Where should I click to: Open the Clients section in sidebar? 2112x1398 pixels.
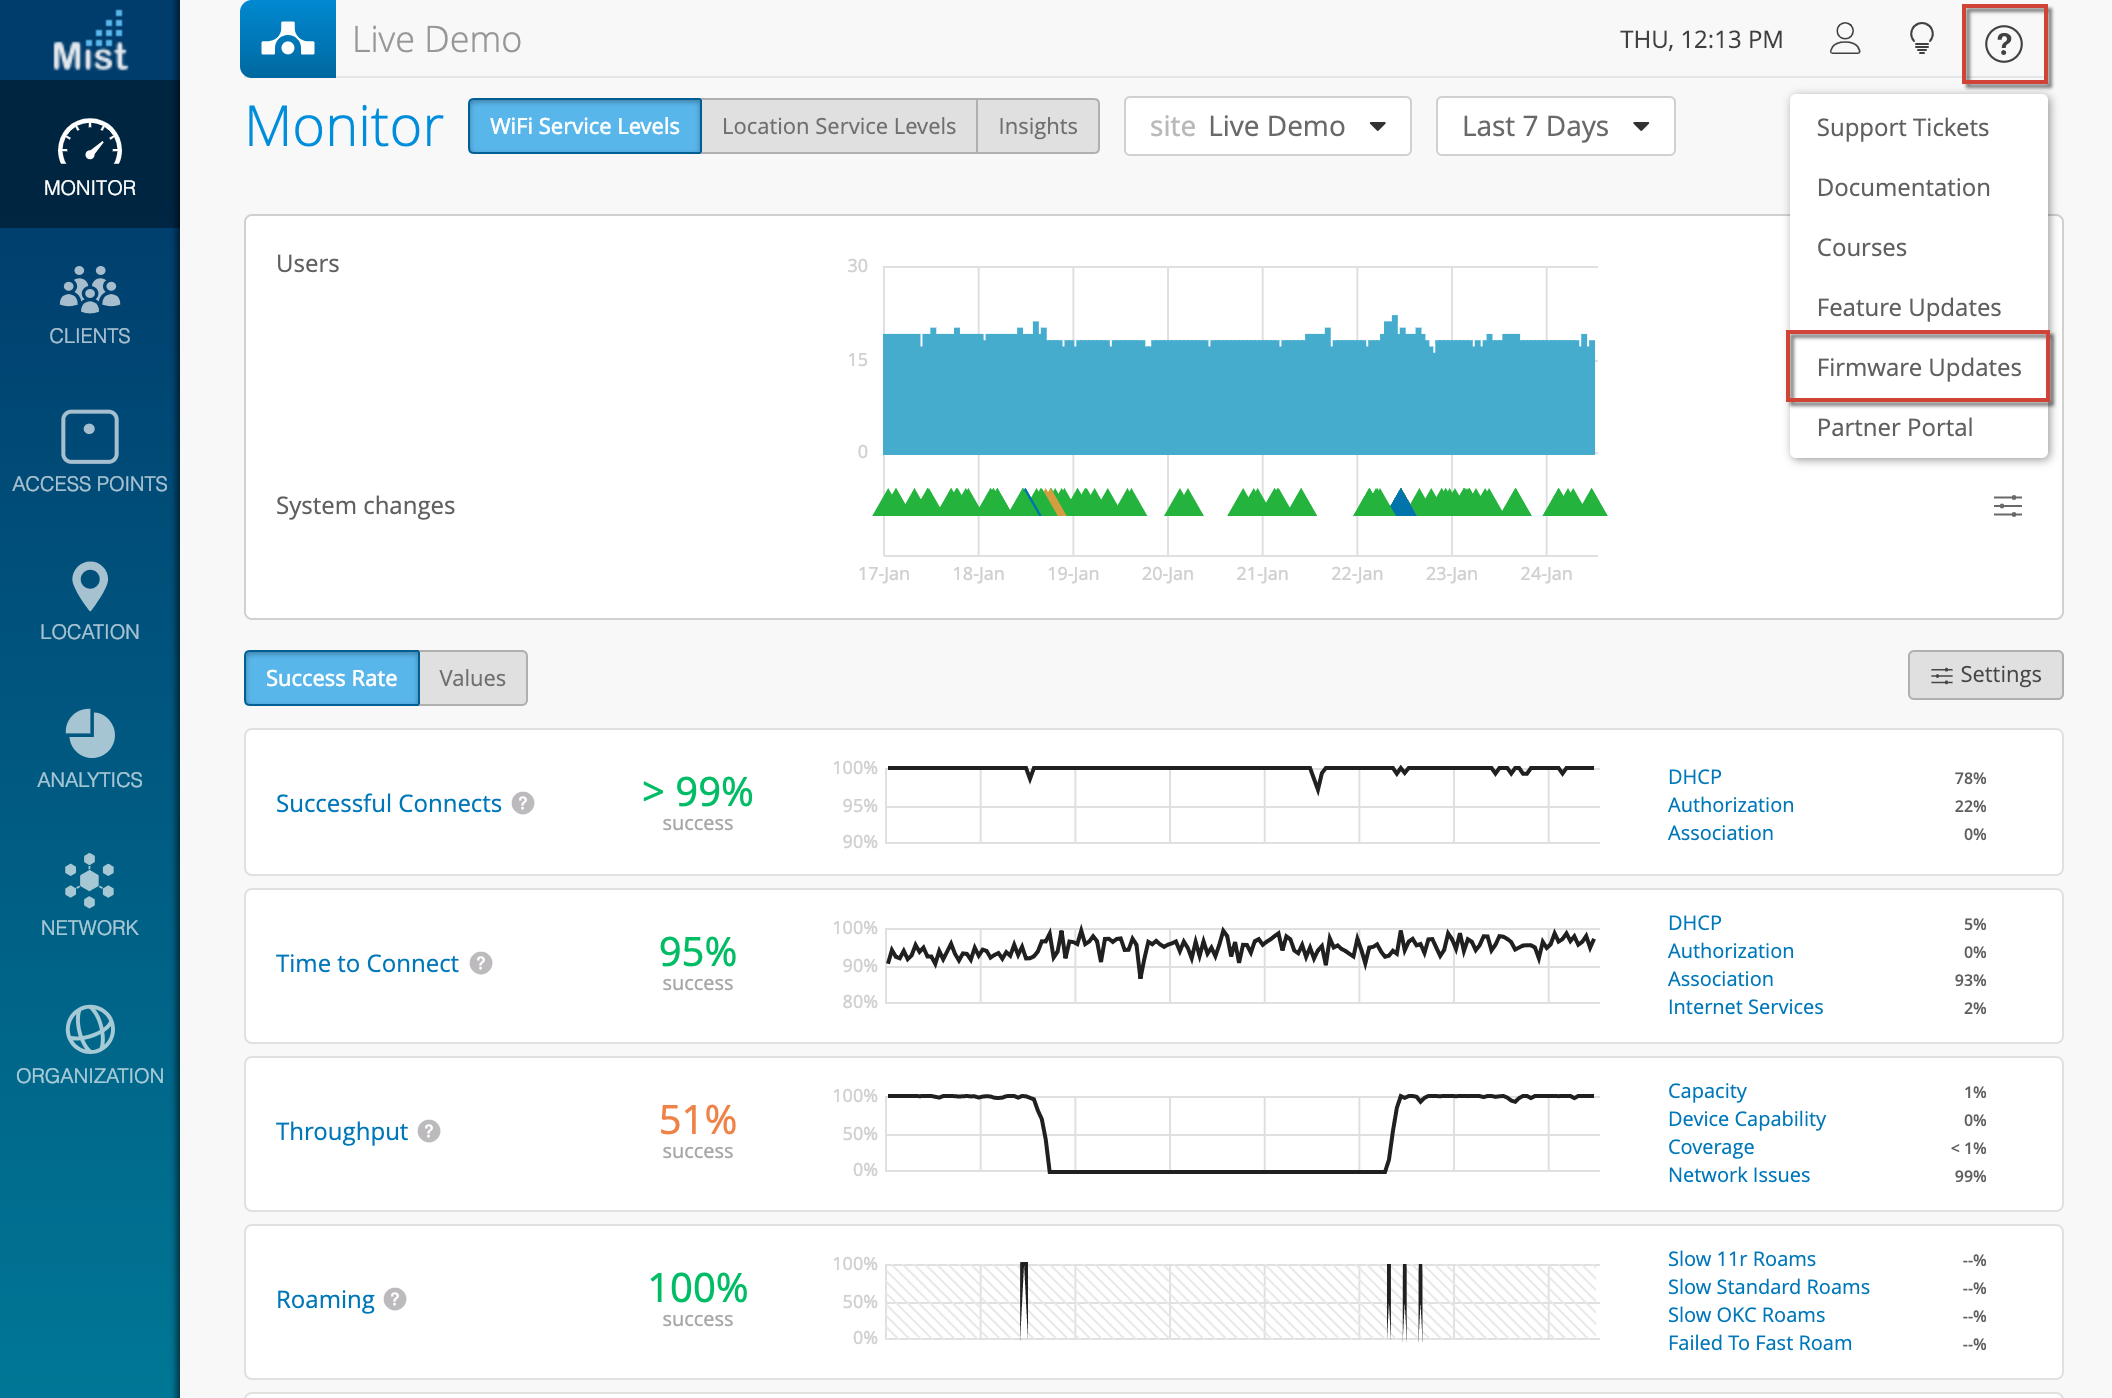pos(89,305)
